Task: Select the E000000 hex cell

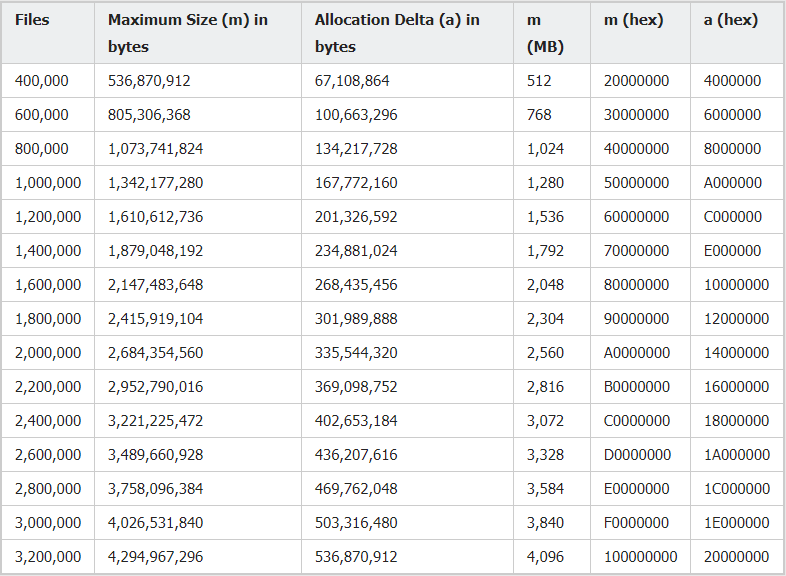Action: tap(732, 251)
